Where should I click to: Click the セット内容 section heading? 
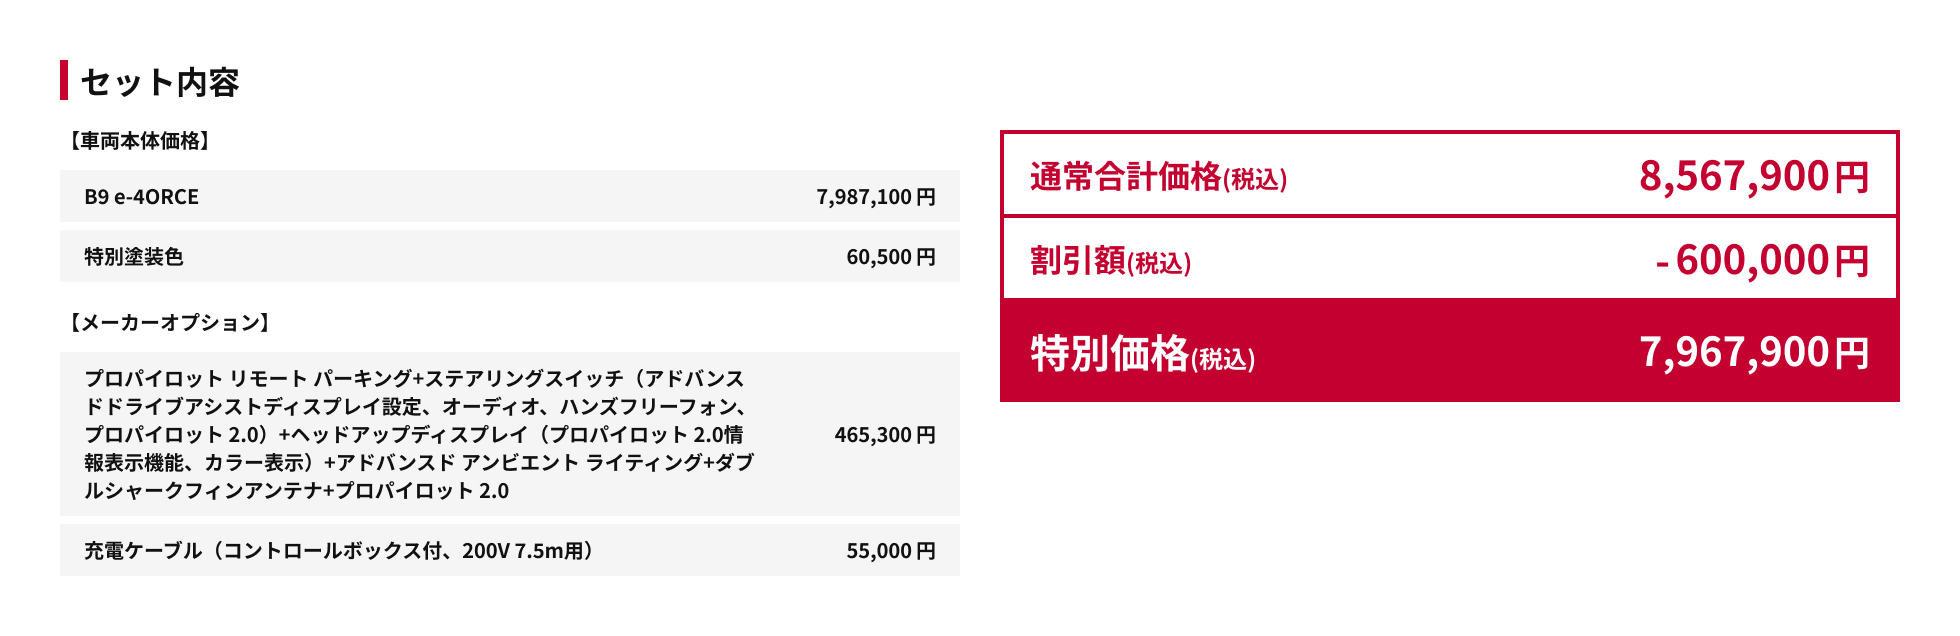160,82
